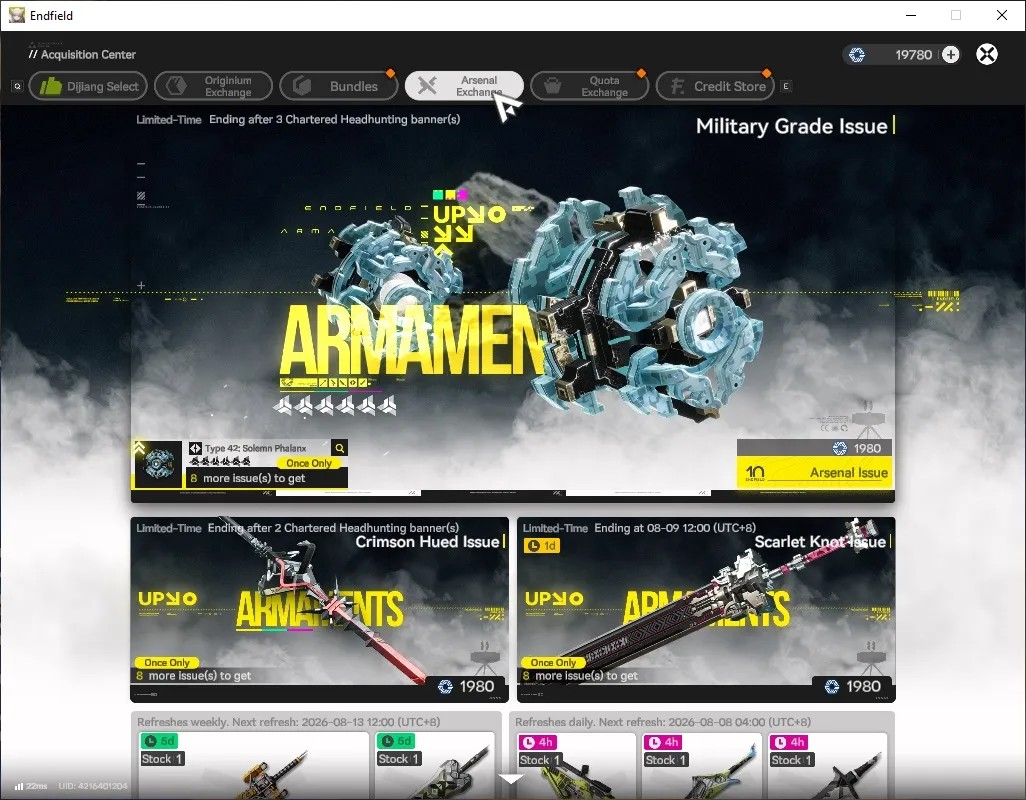1026x800 pixels.
Task: Click 'Once Only' tag on Crimson Hued Issue
Action: (x=167, y=663)
